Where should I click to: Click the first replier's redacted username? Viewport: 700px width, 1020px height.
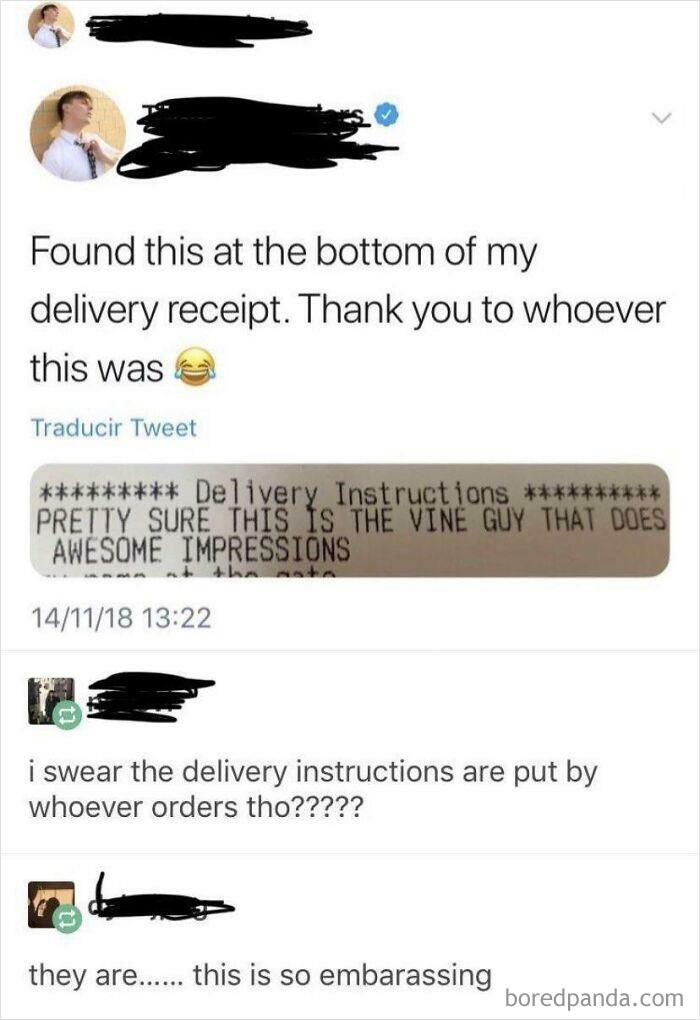pyautogui.click(x=150, y=697)
